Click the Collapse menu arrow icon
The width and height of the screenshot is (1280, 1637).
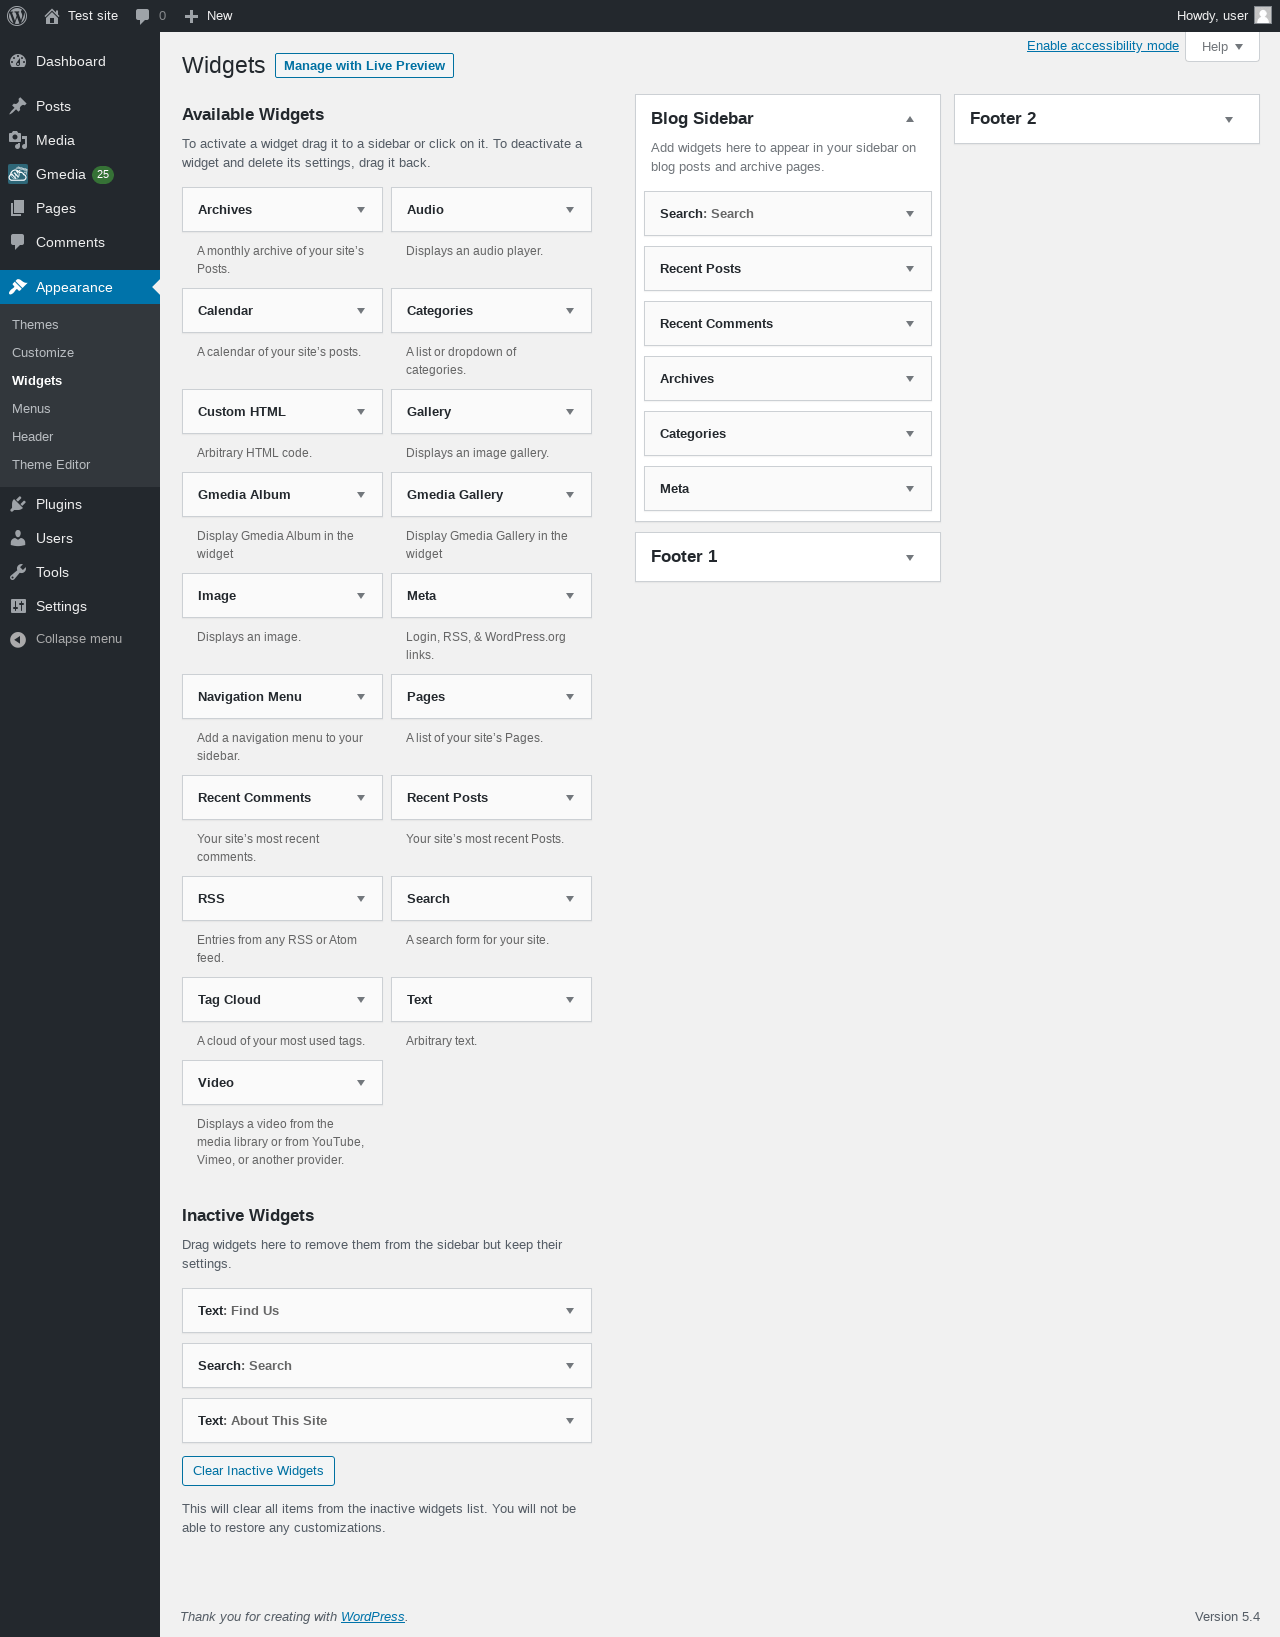point(18,639)
